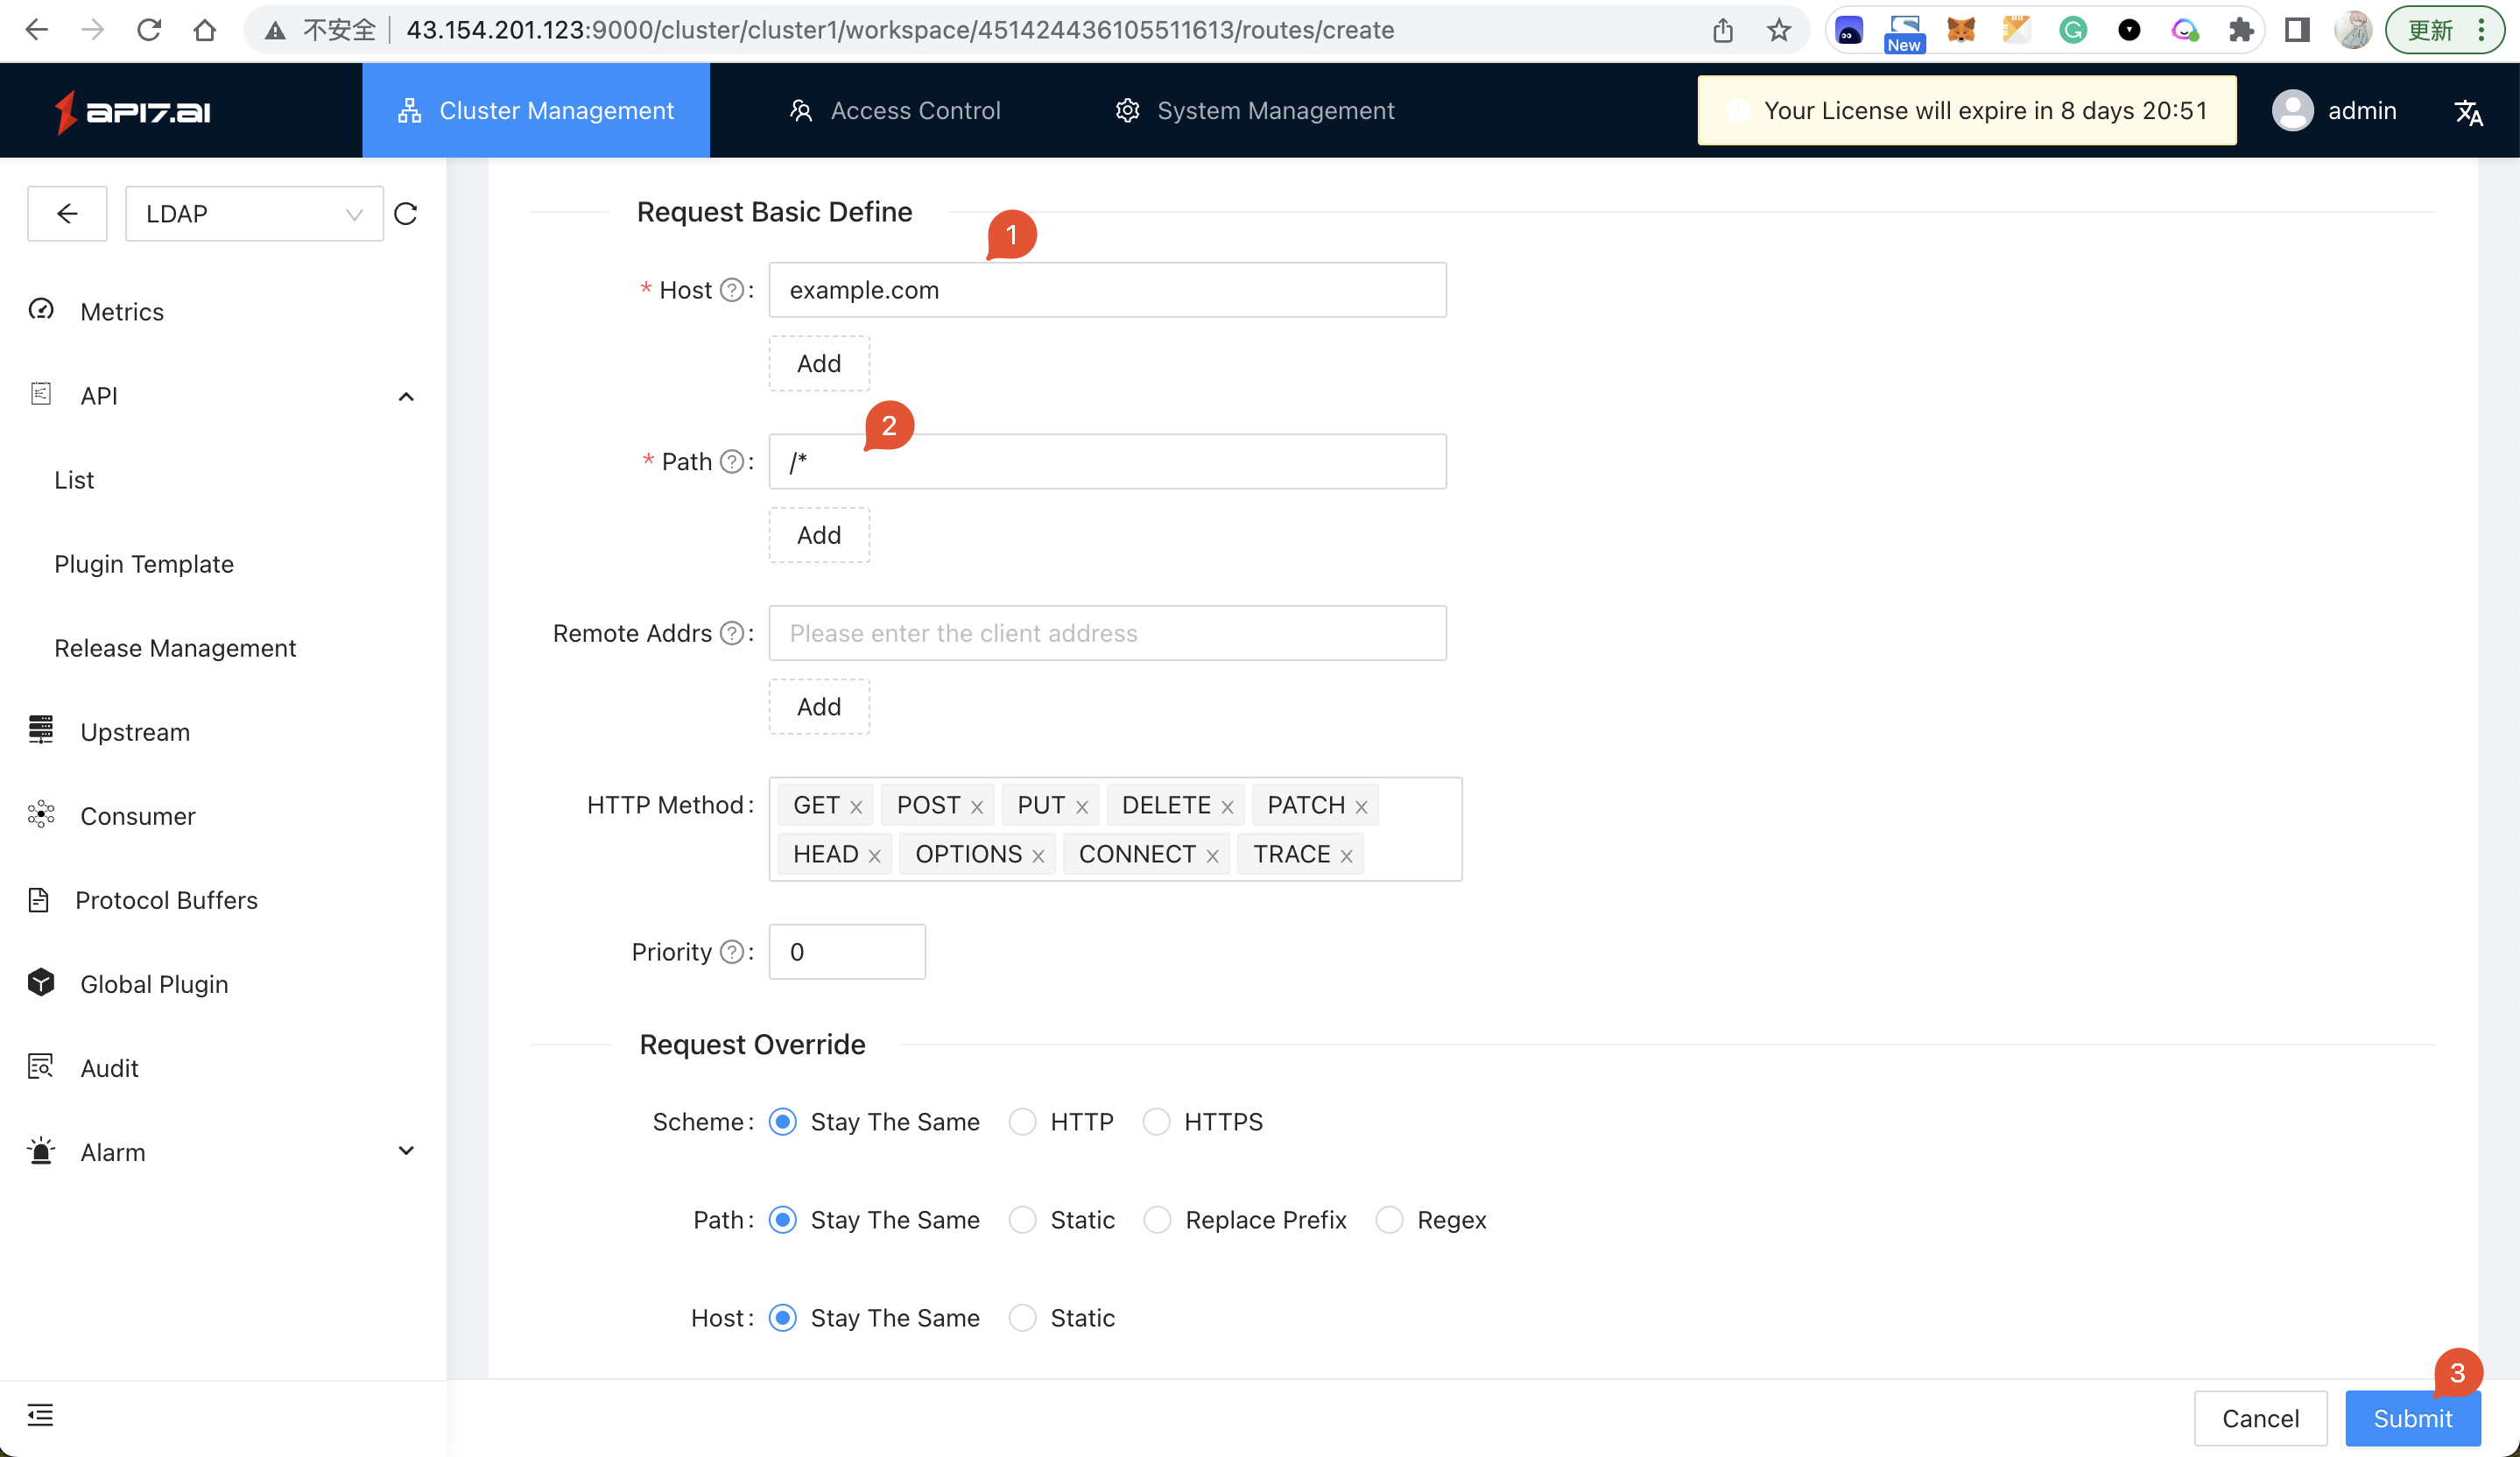Click Add button below Path field
Image resolution: width=2520 pixels, height=1457 pixels.
pos(819,535)
